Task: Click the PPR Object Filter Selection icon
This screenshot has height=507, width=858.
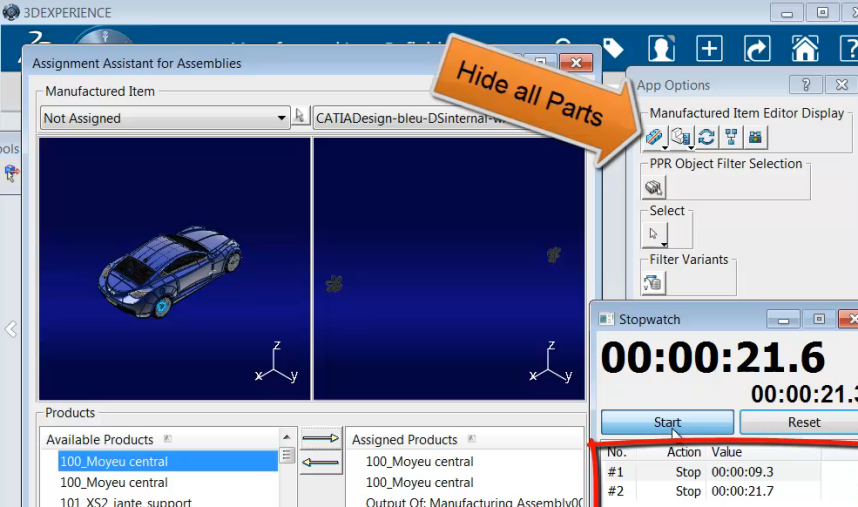Action: (x=653, y=187)
